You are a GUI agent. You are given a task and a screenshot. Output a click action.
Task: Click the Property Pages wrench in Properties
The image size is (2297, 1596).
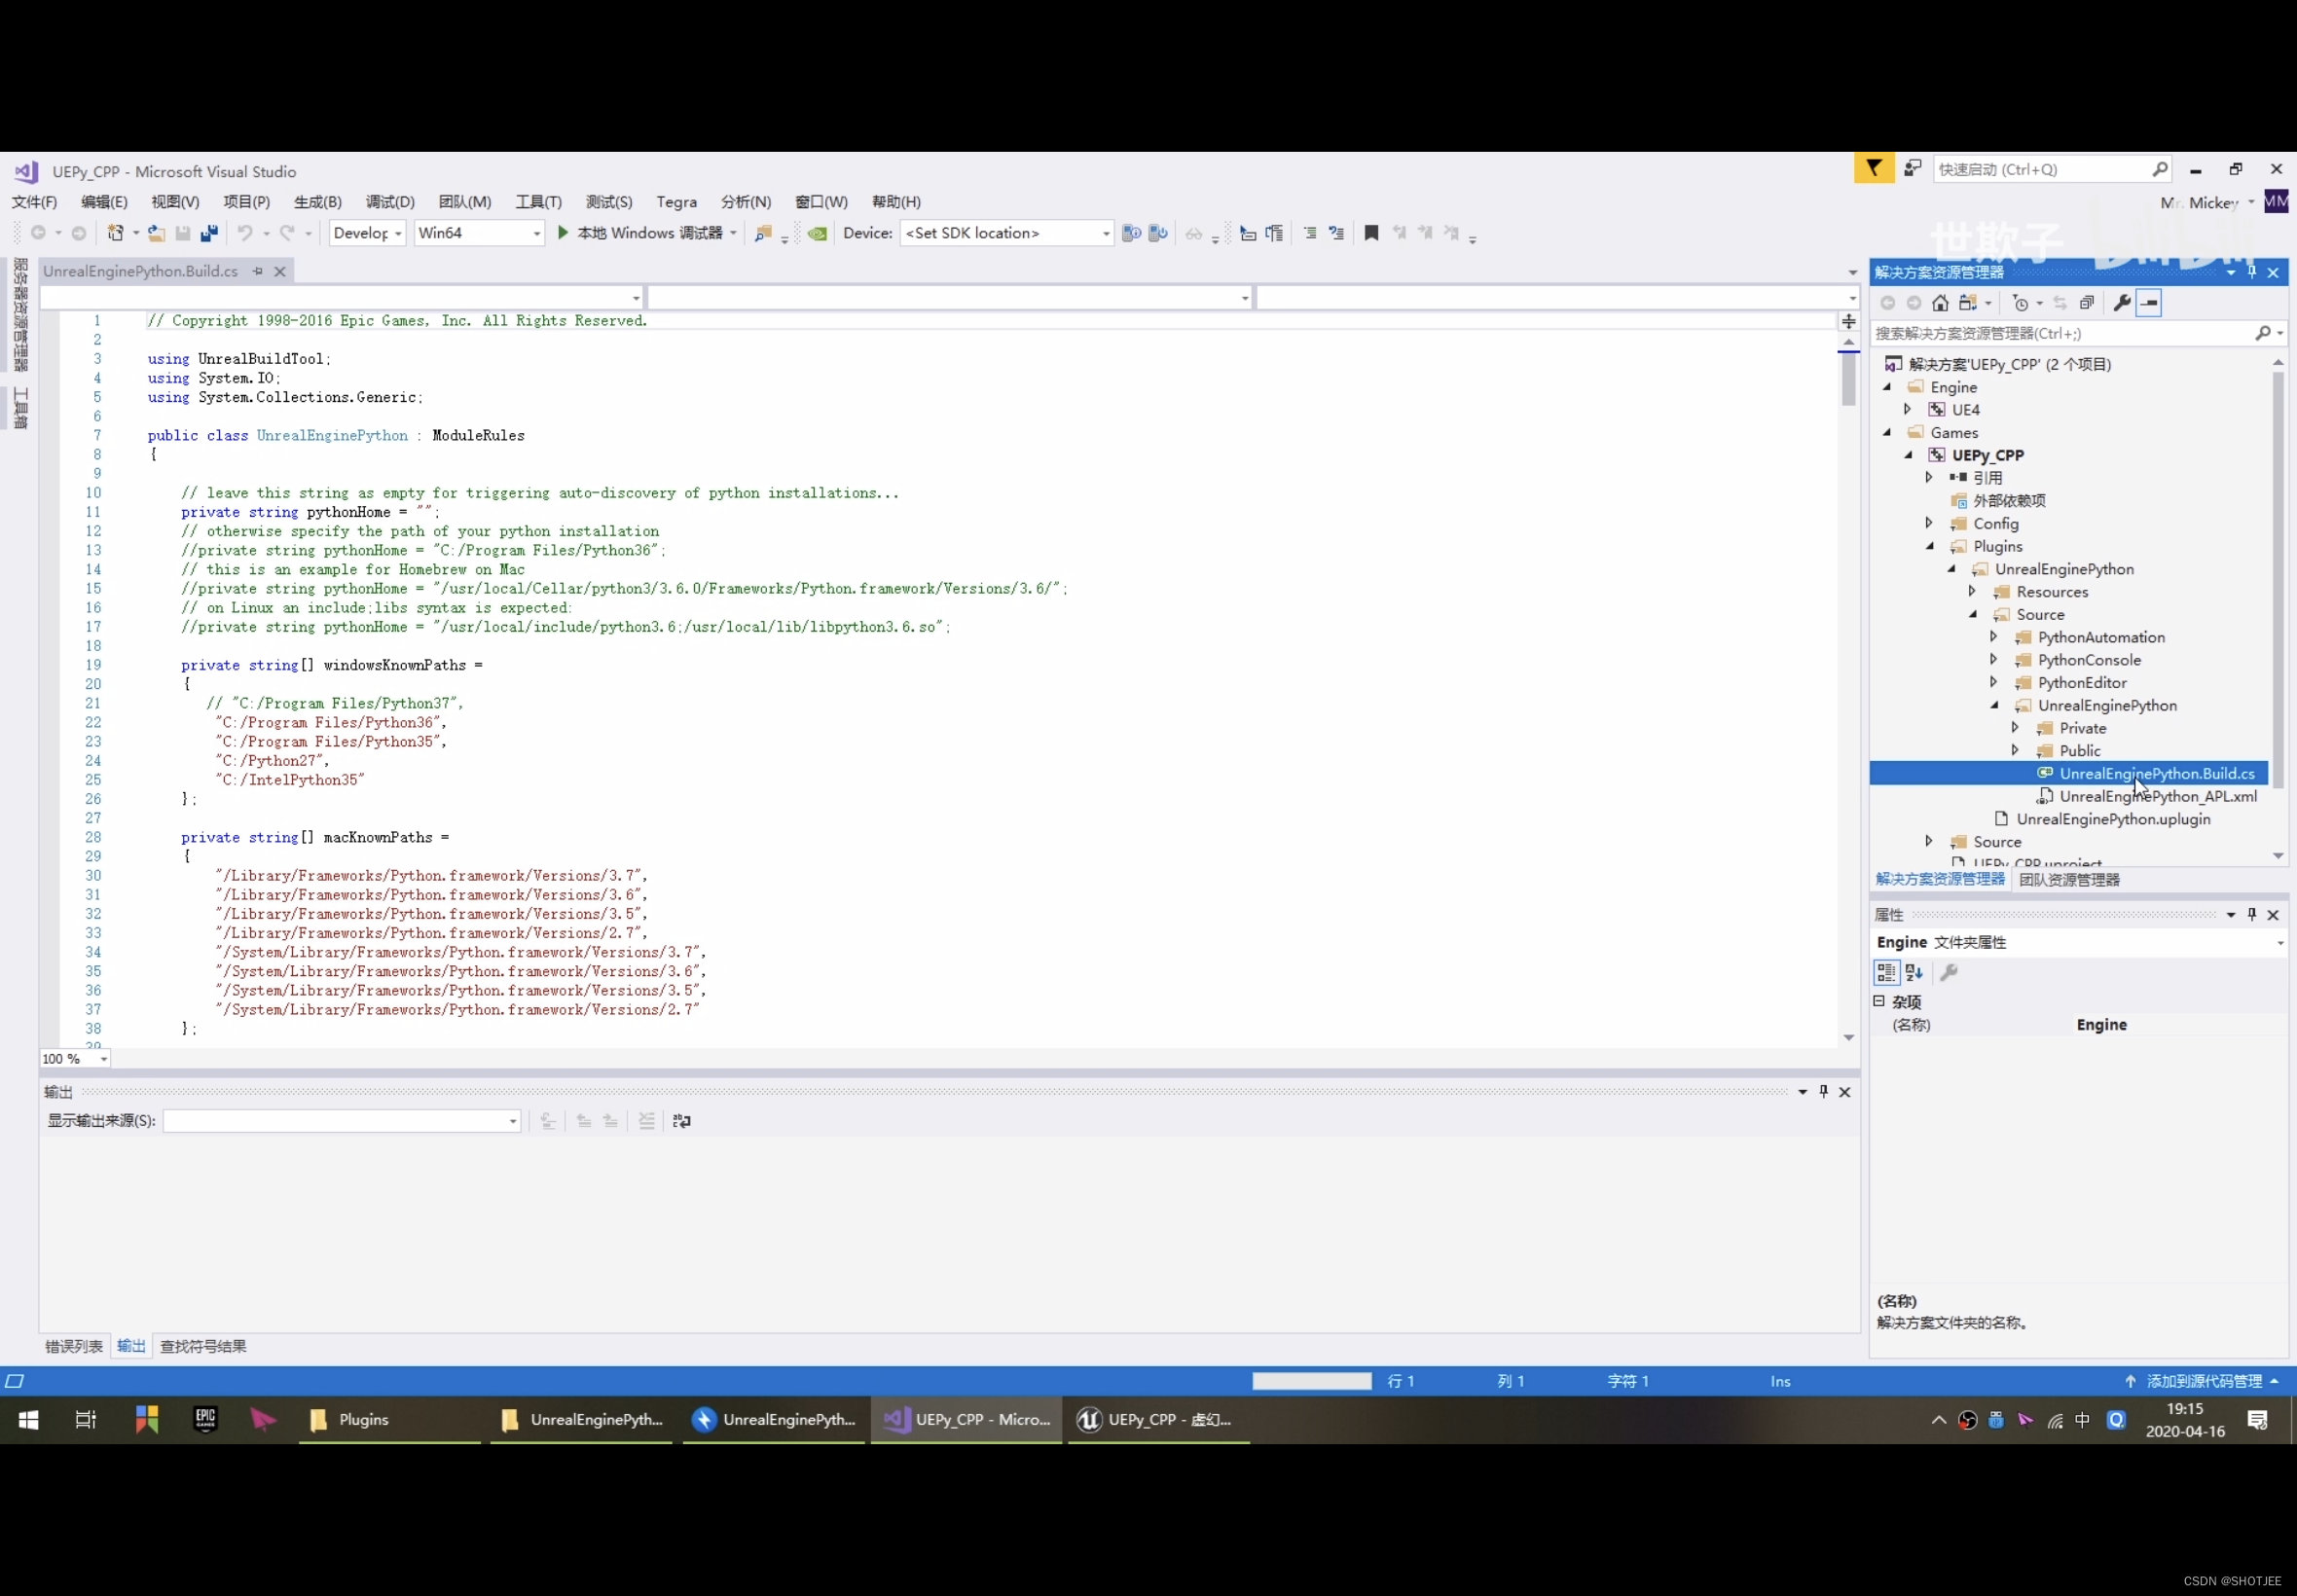click(x=1948, y=972)
